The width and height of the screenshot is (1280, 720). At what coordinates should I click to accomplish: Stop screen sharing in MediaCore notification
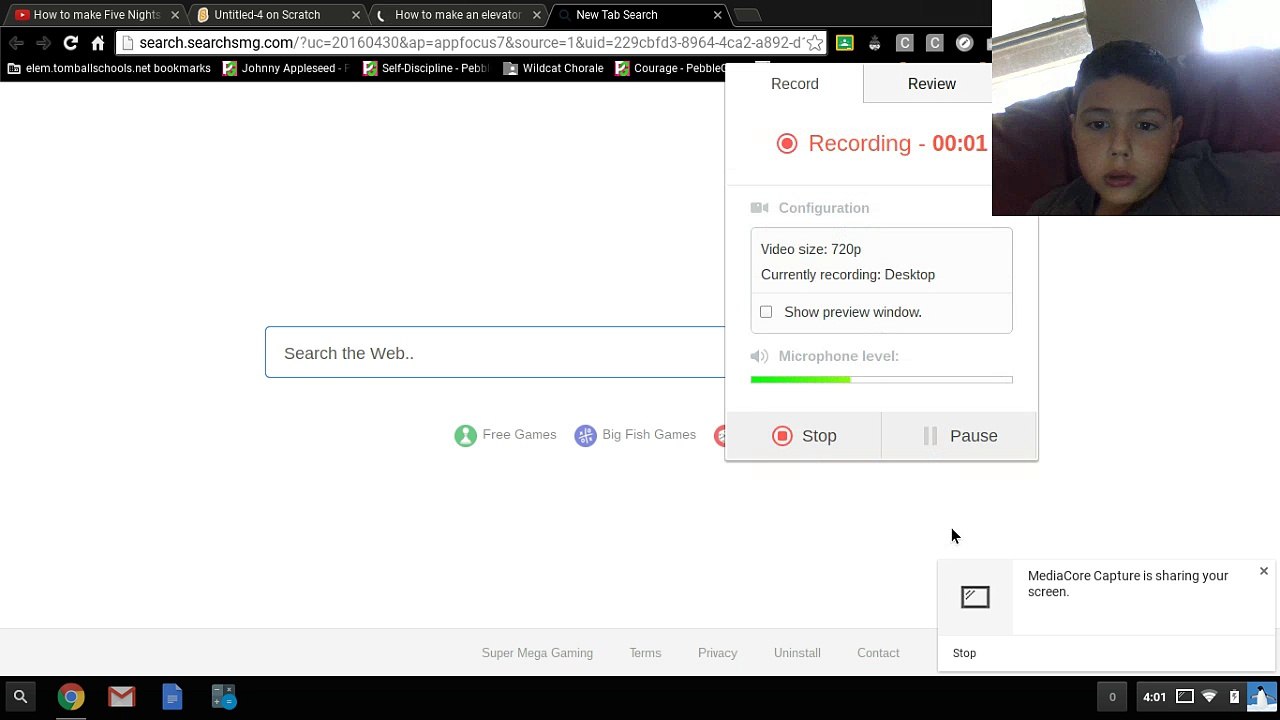964,653
